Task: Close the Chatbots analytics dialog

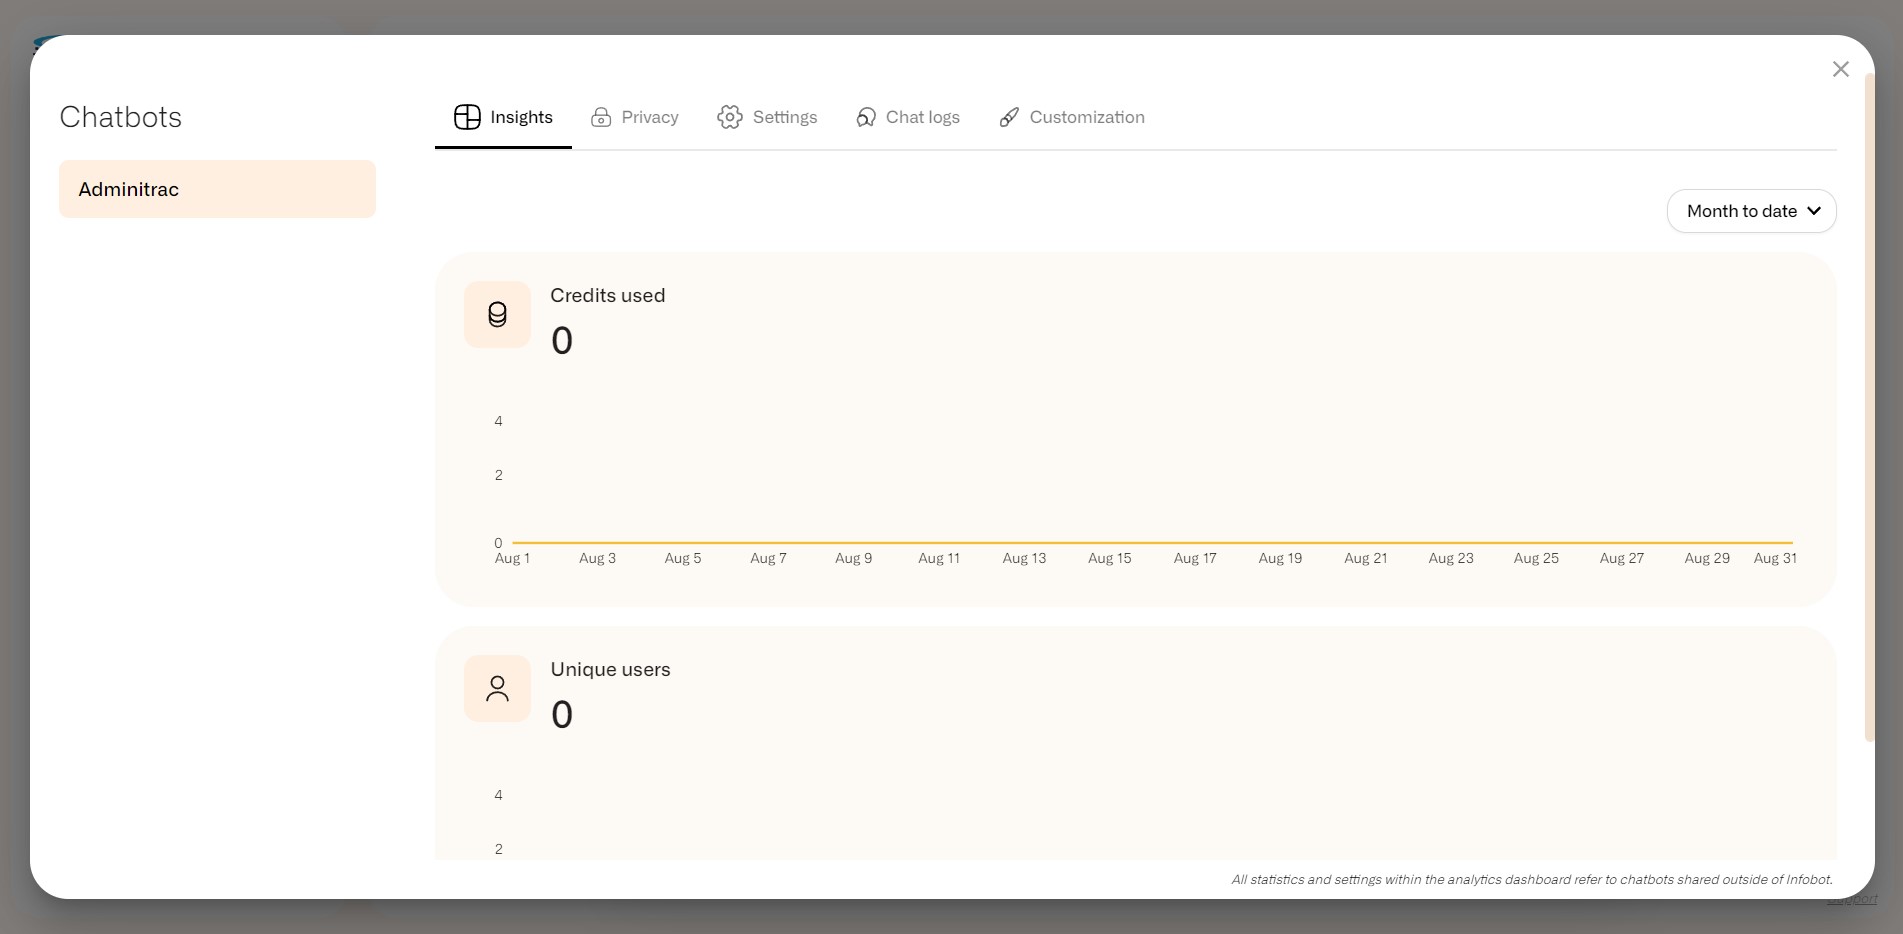Action: coord(1840,69)
